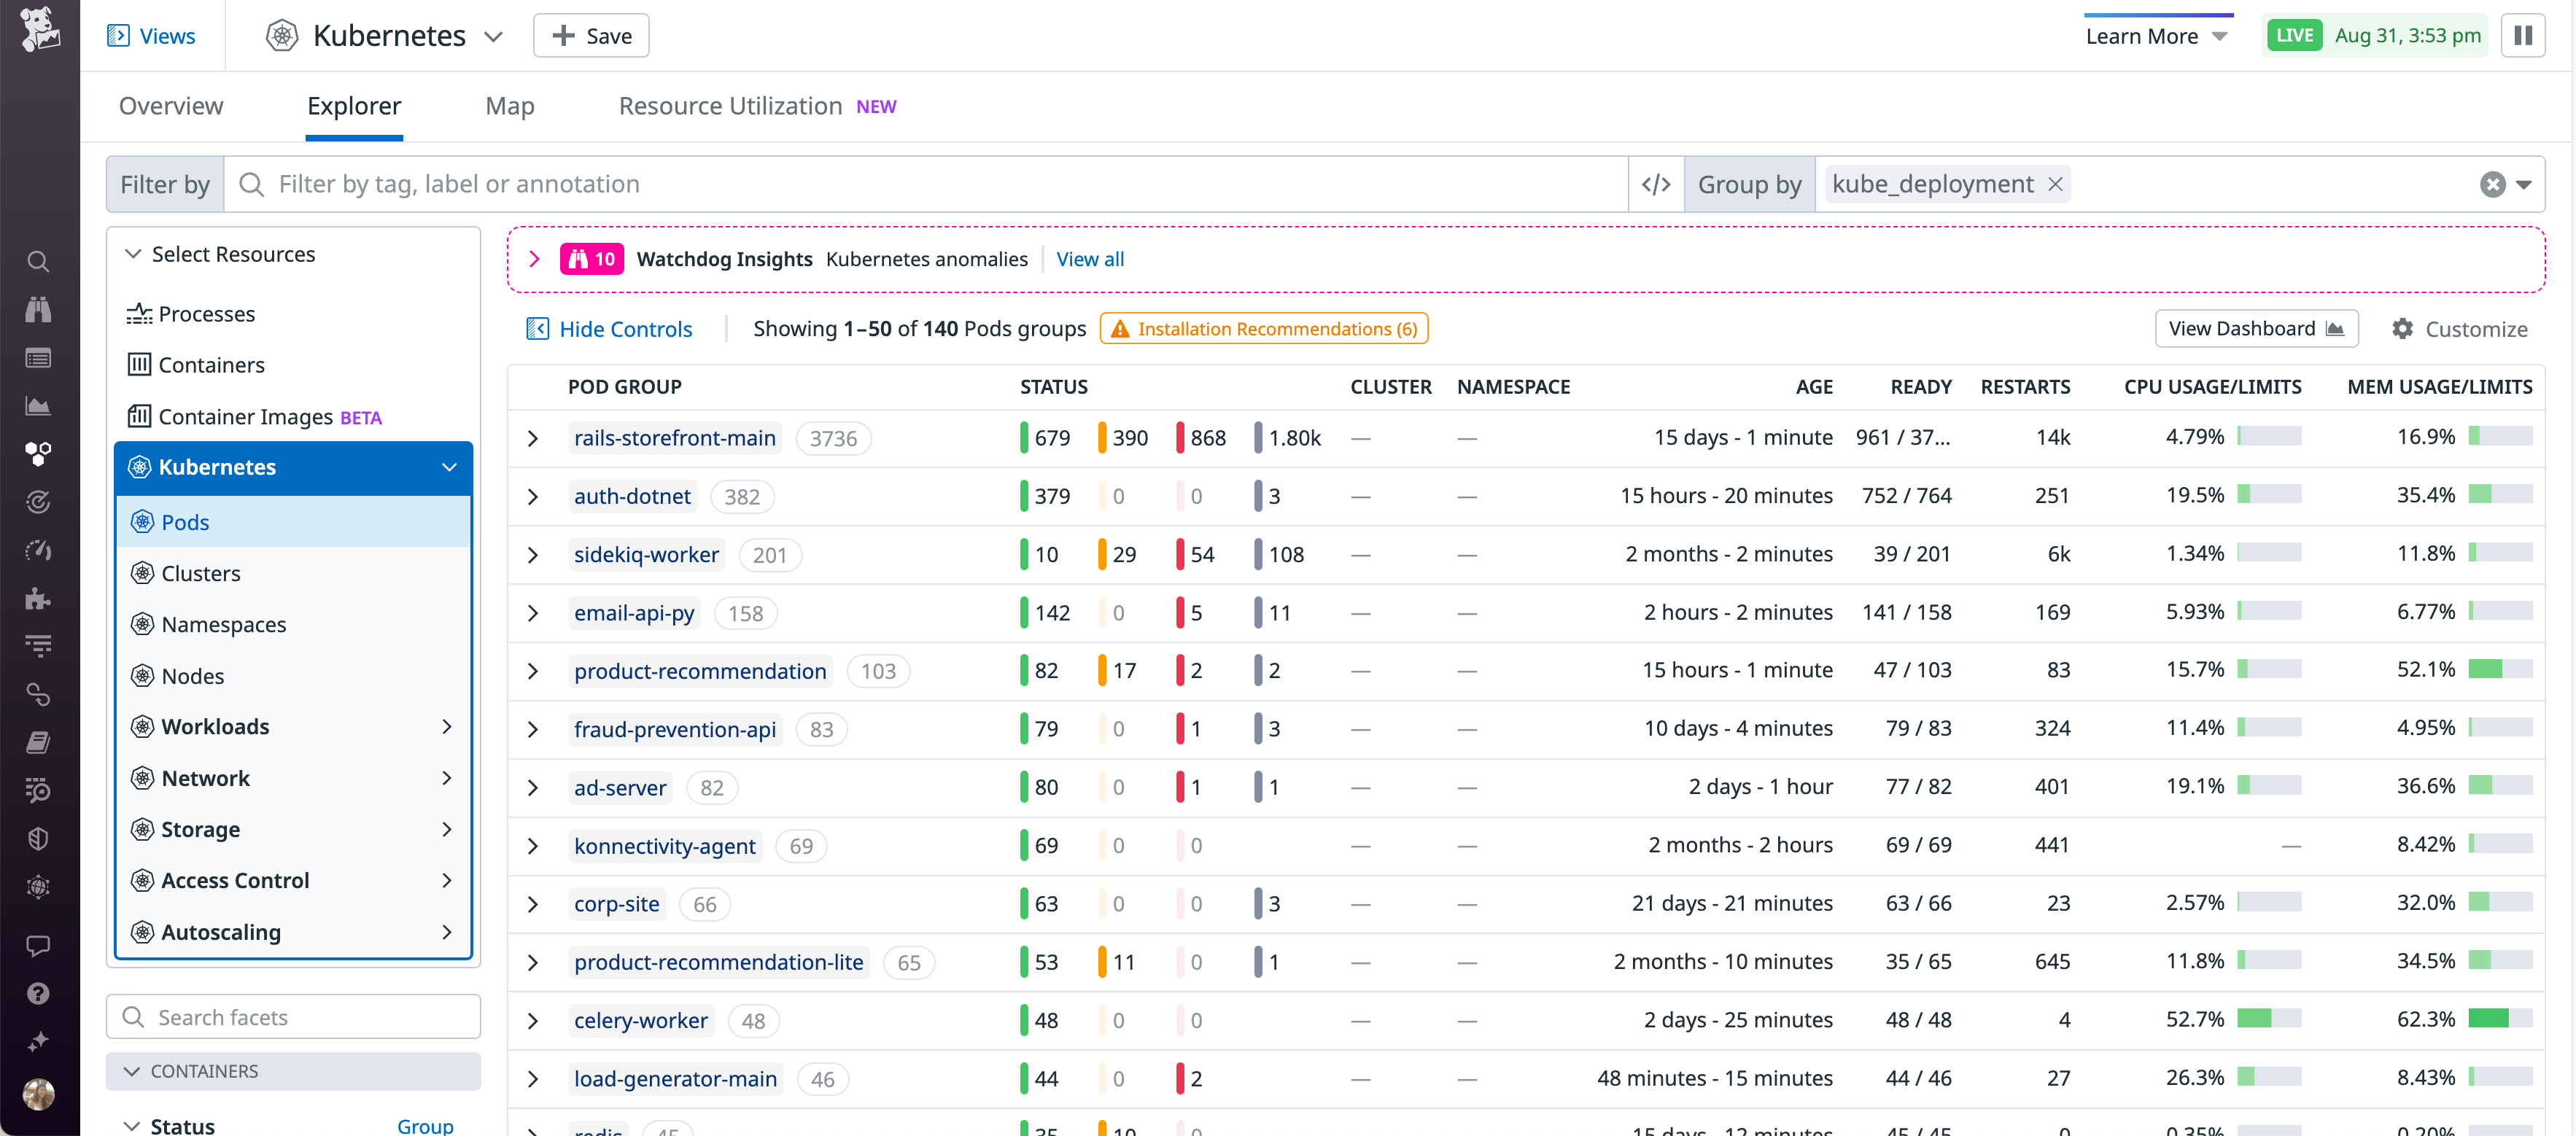Click the help question mark icon
Viewport: 2576px width, 1136px height.
coord(38,992)
